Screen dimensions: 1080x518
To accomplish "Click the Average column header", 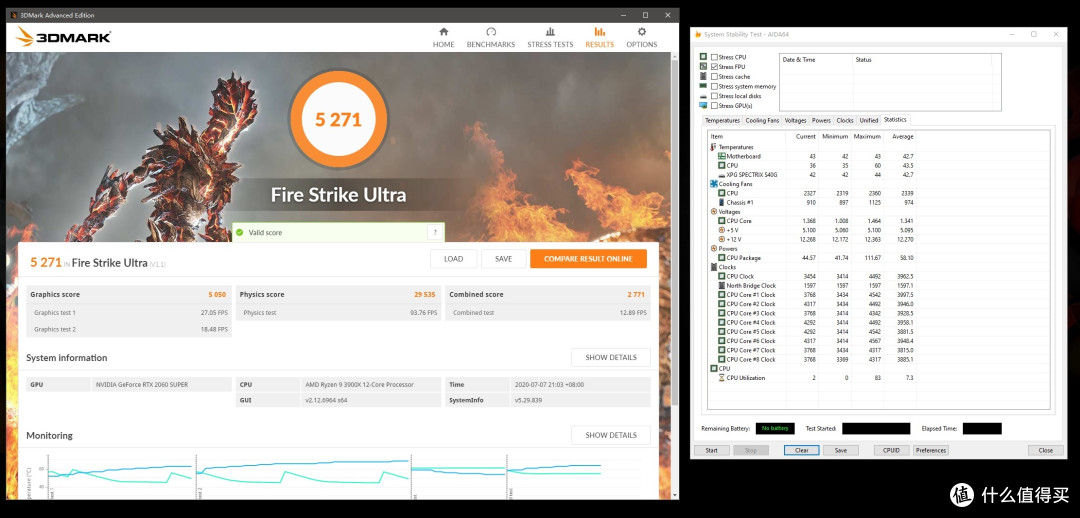I will [x=900, y=137].
